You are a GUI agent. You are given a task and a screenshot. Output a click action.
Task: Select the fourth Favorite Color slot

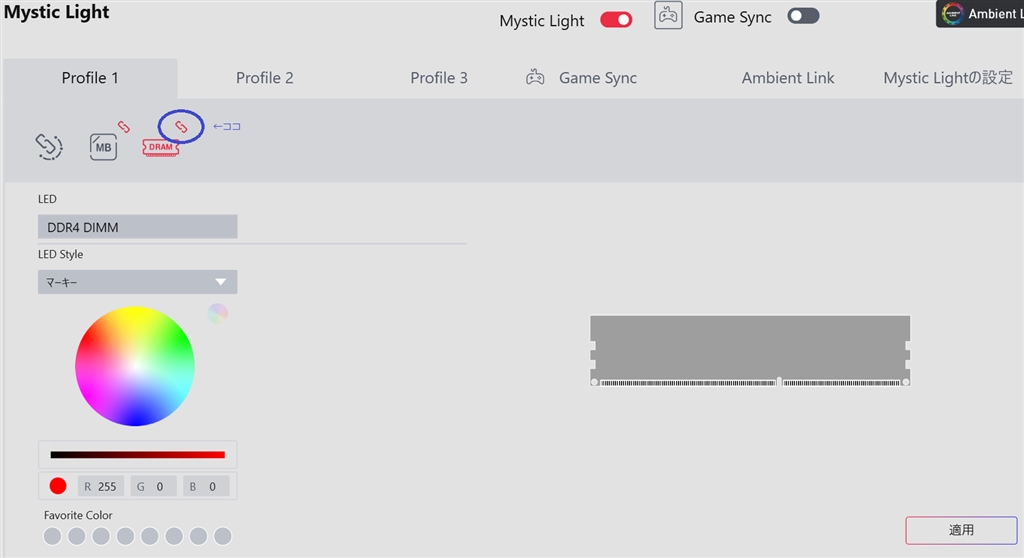pos(125,536)
